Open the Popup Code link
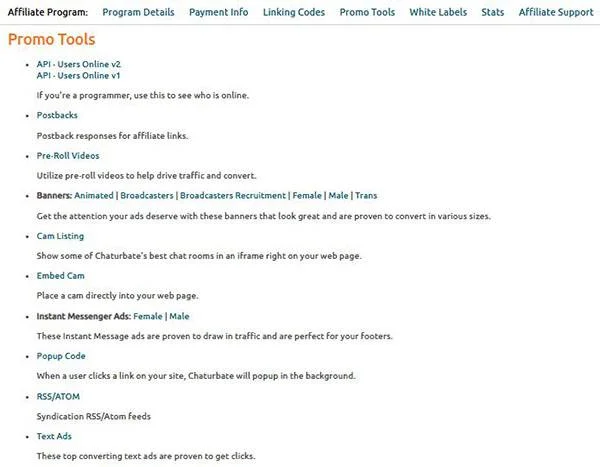 61,356
